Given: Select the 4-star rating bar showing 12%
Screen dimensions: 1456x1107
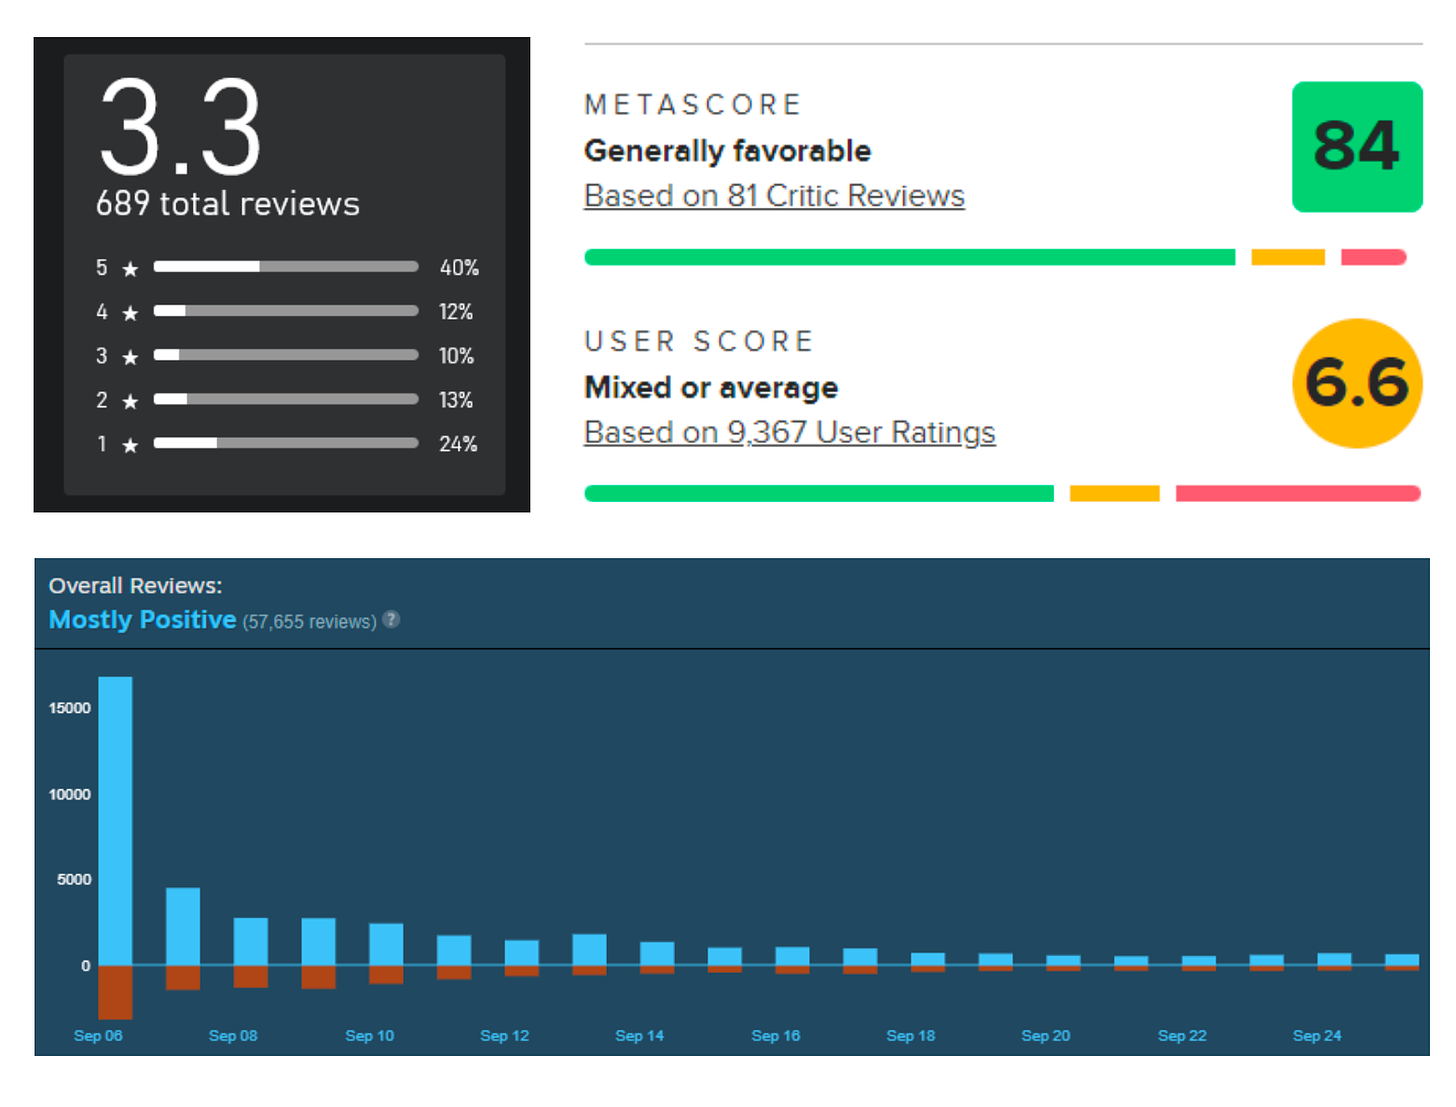Looking at the screenshot, I should (285, 311).
